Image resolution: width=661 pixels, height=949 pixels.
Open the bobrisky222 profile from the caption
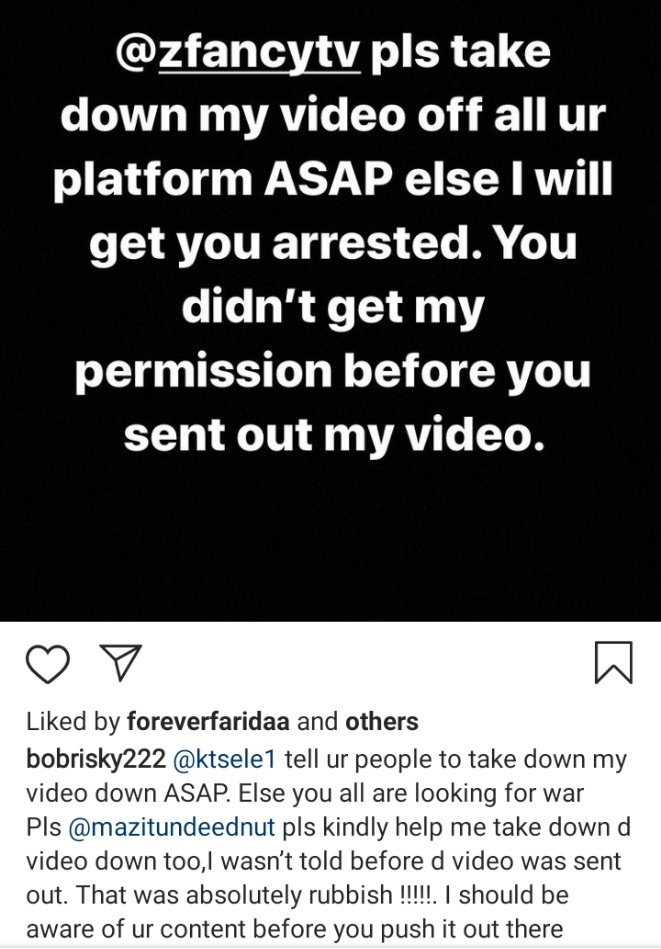(97, 759)
